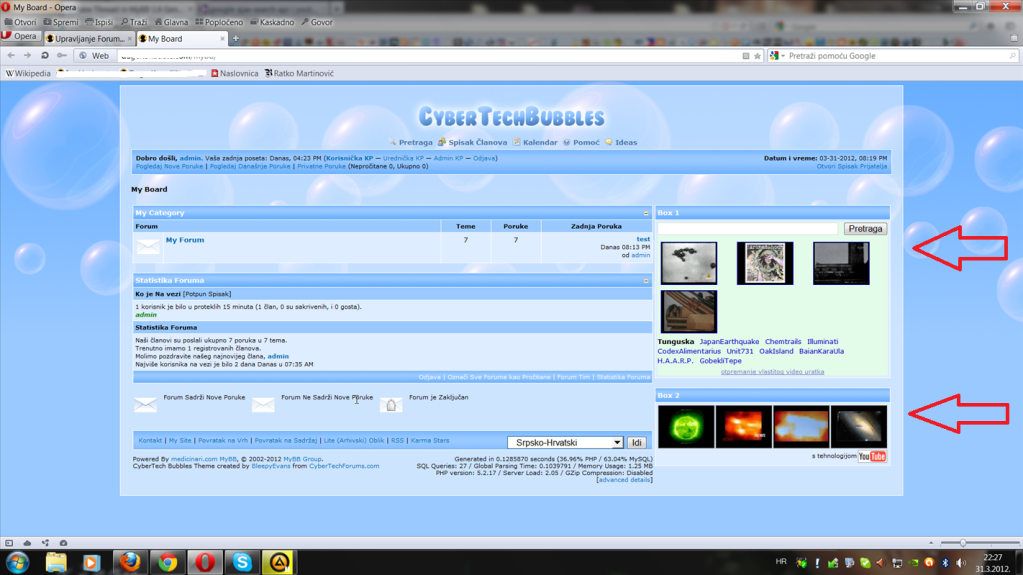Click the Spremi toolbar item
The height and width of the screenshot is (575, 1023).
click(x=61, y=22)
